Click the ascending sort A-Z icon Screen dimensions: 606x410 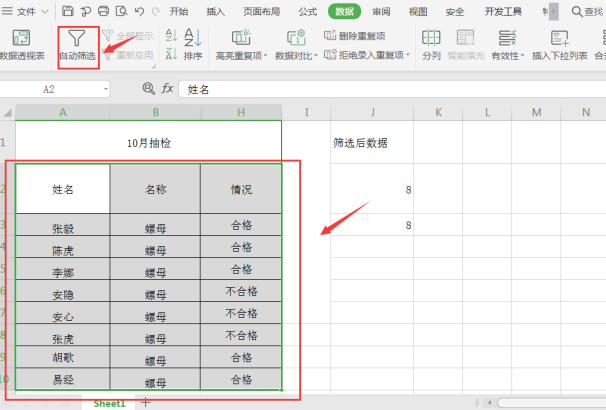click(x=171, y=35)
